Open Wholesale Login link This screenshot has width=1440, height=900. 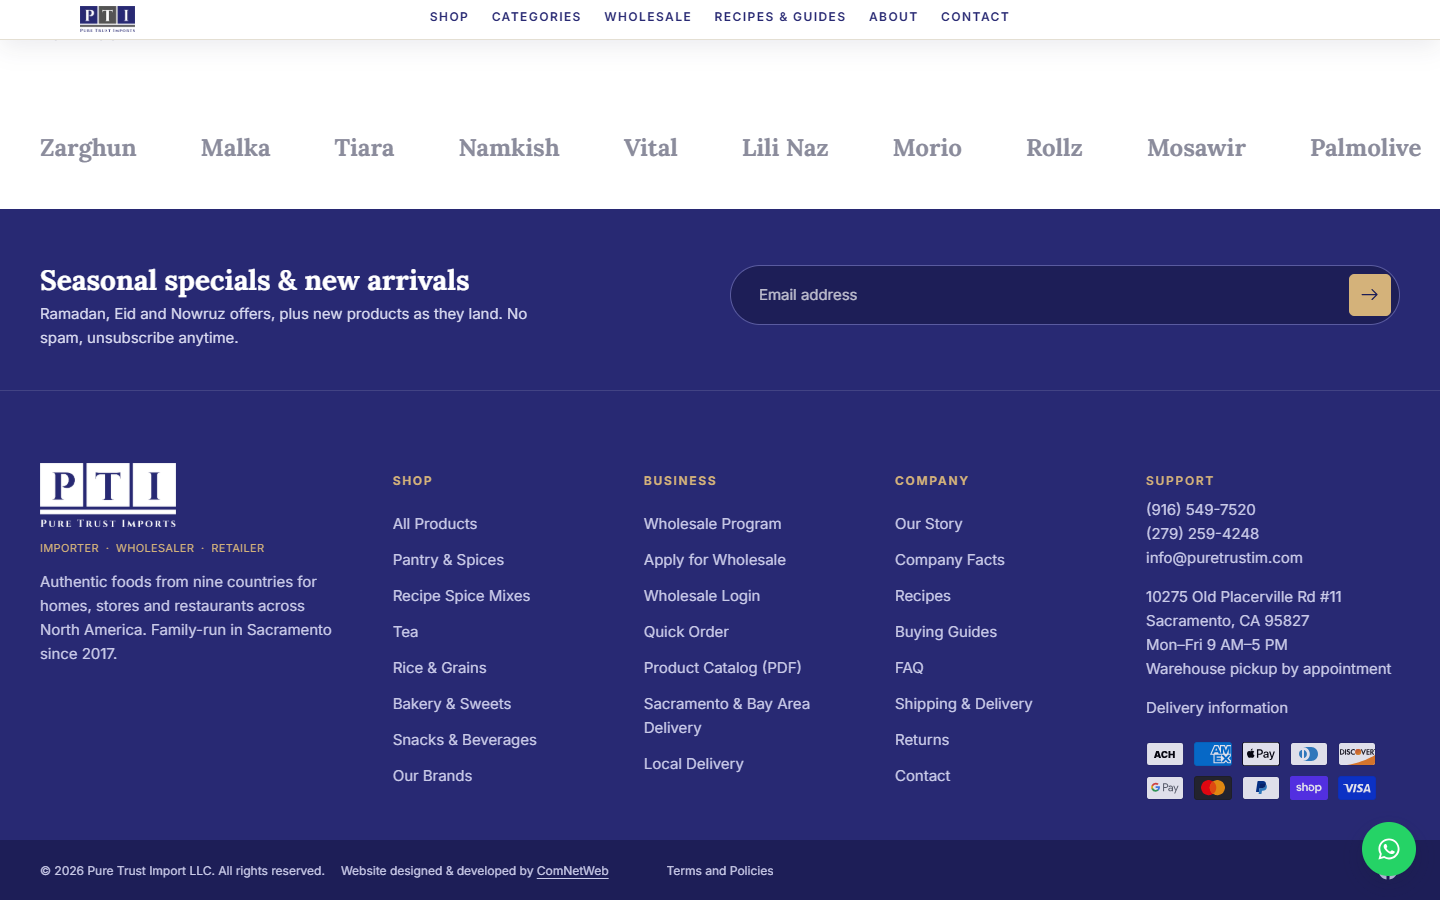tap(702, 596)
